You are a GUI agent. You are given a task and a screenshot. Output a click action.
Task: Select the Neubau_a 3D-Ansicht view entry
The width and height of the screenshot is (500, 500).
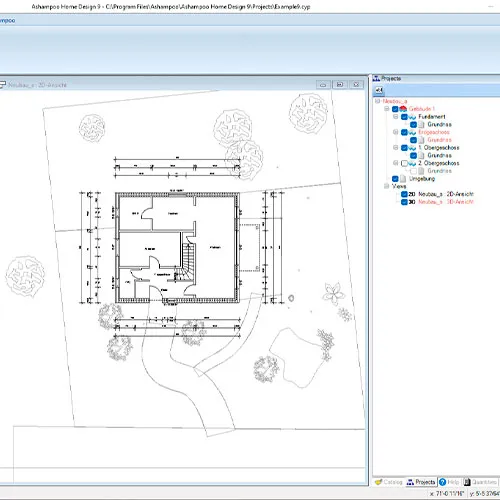[x=446, y=202]
